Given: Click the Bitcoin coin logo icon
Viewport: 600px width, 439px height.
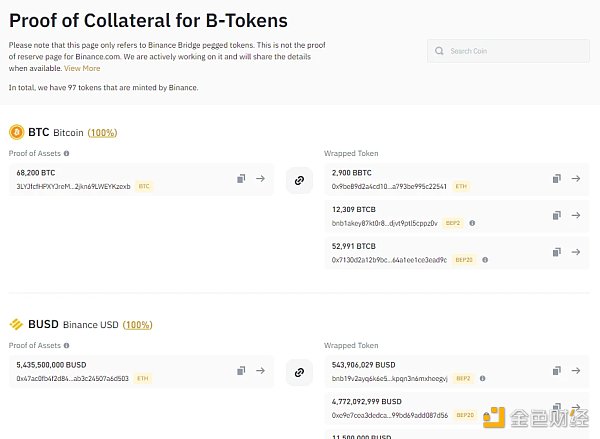Looking at the screenshot, I should (16, 132).
